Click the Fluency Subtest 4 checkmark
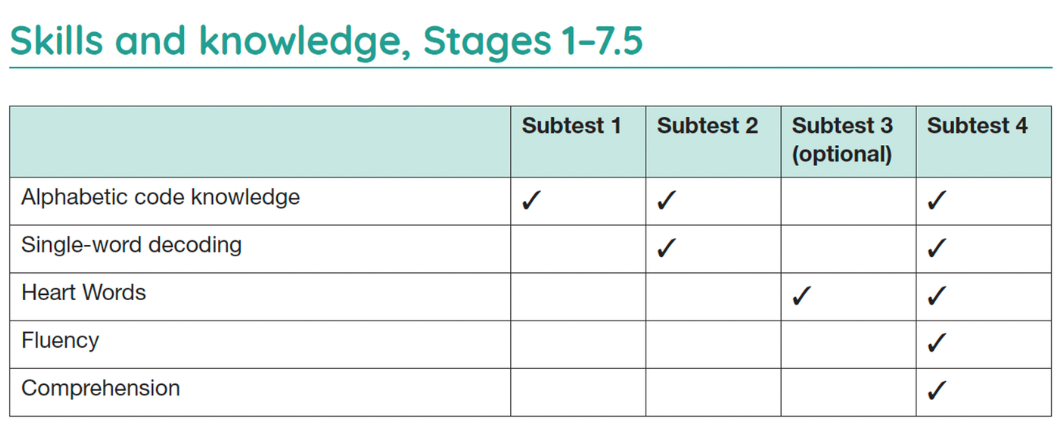Viewport: 1058px width, 429px height. 936,343
